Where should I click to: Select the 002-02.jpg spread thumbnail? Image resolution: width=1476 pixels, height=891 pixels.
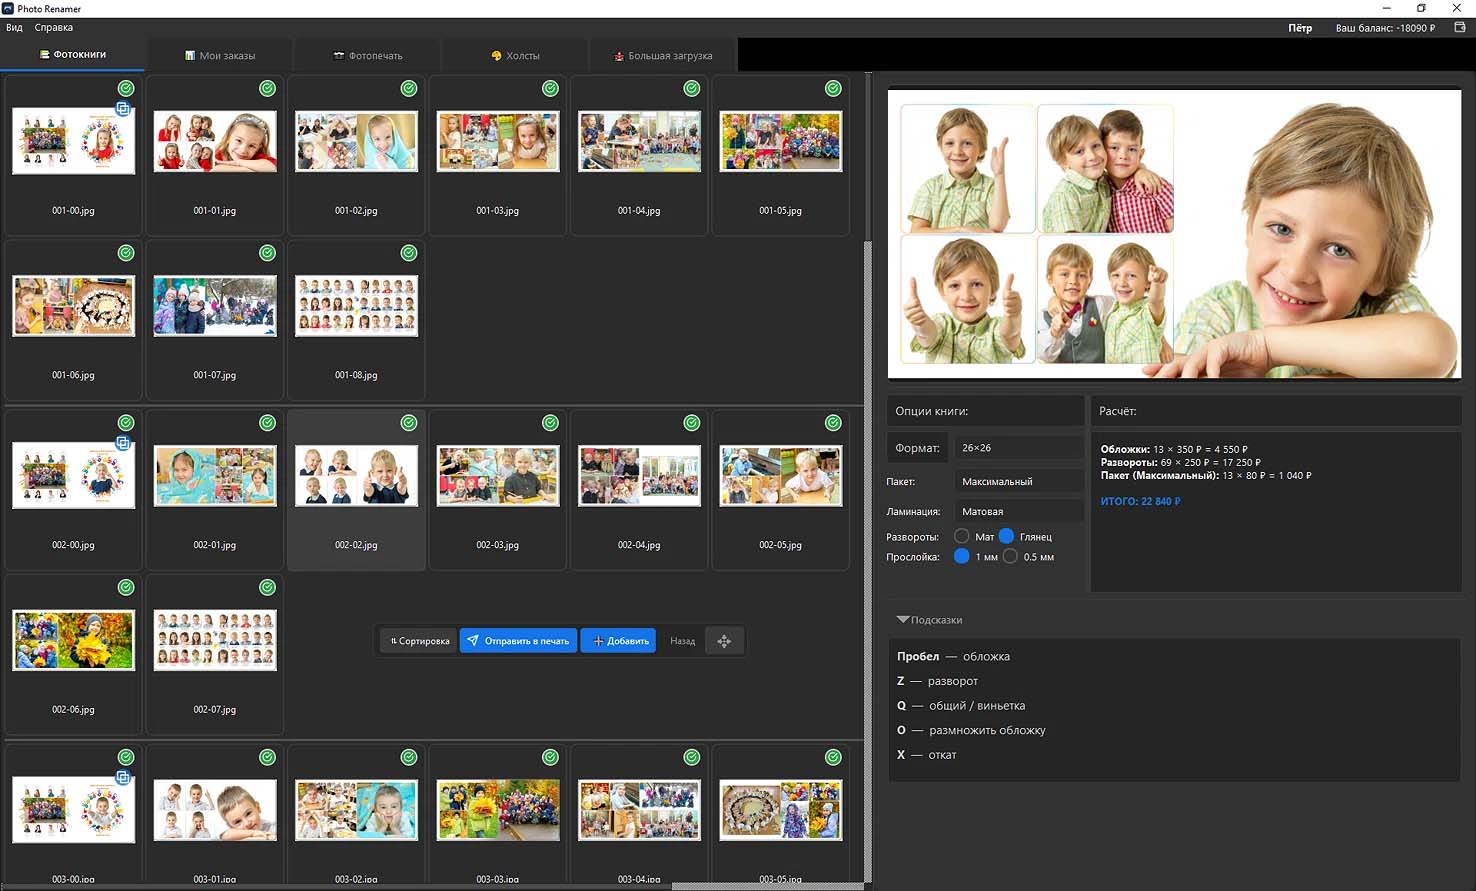tap(356, 490)
